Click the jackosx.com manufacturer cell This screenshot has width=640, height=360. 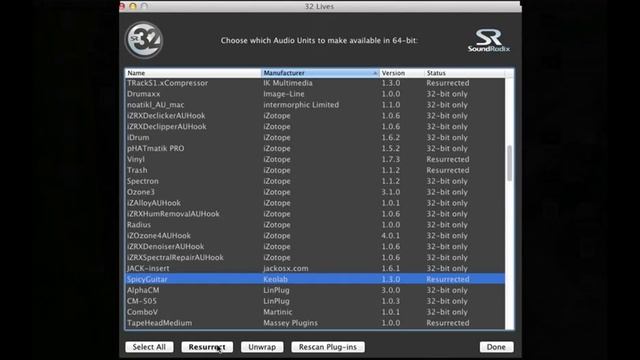286,268
